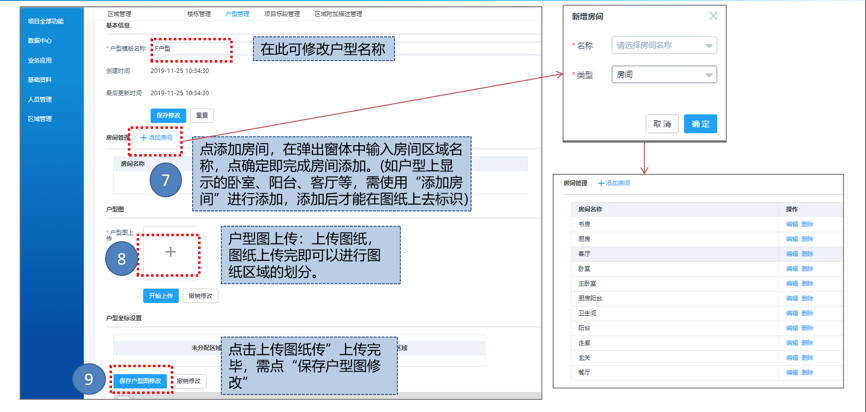Click the 保存修改 button

coord(168,115)
